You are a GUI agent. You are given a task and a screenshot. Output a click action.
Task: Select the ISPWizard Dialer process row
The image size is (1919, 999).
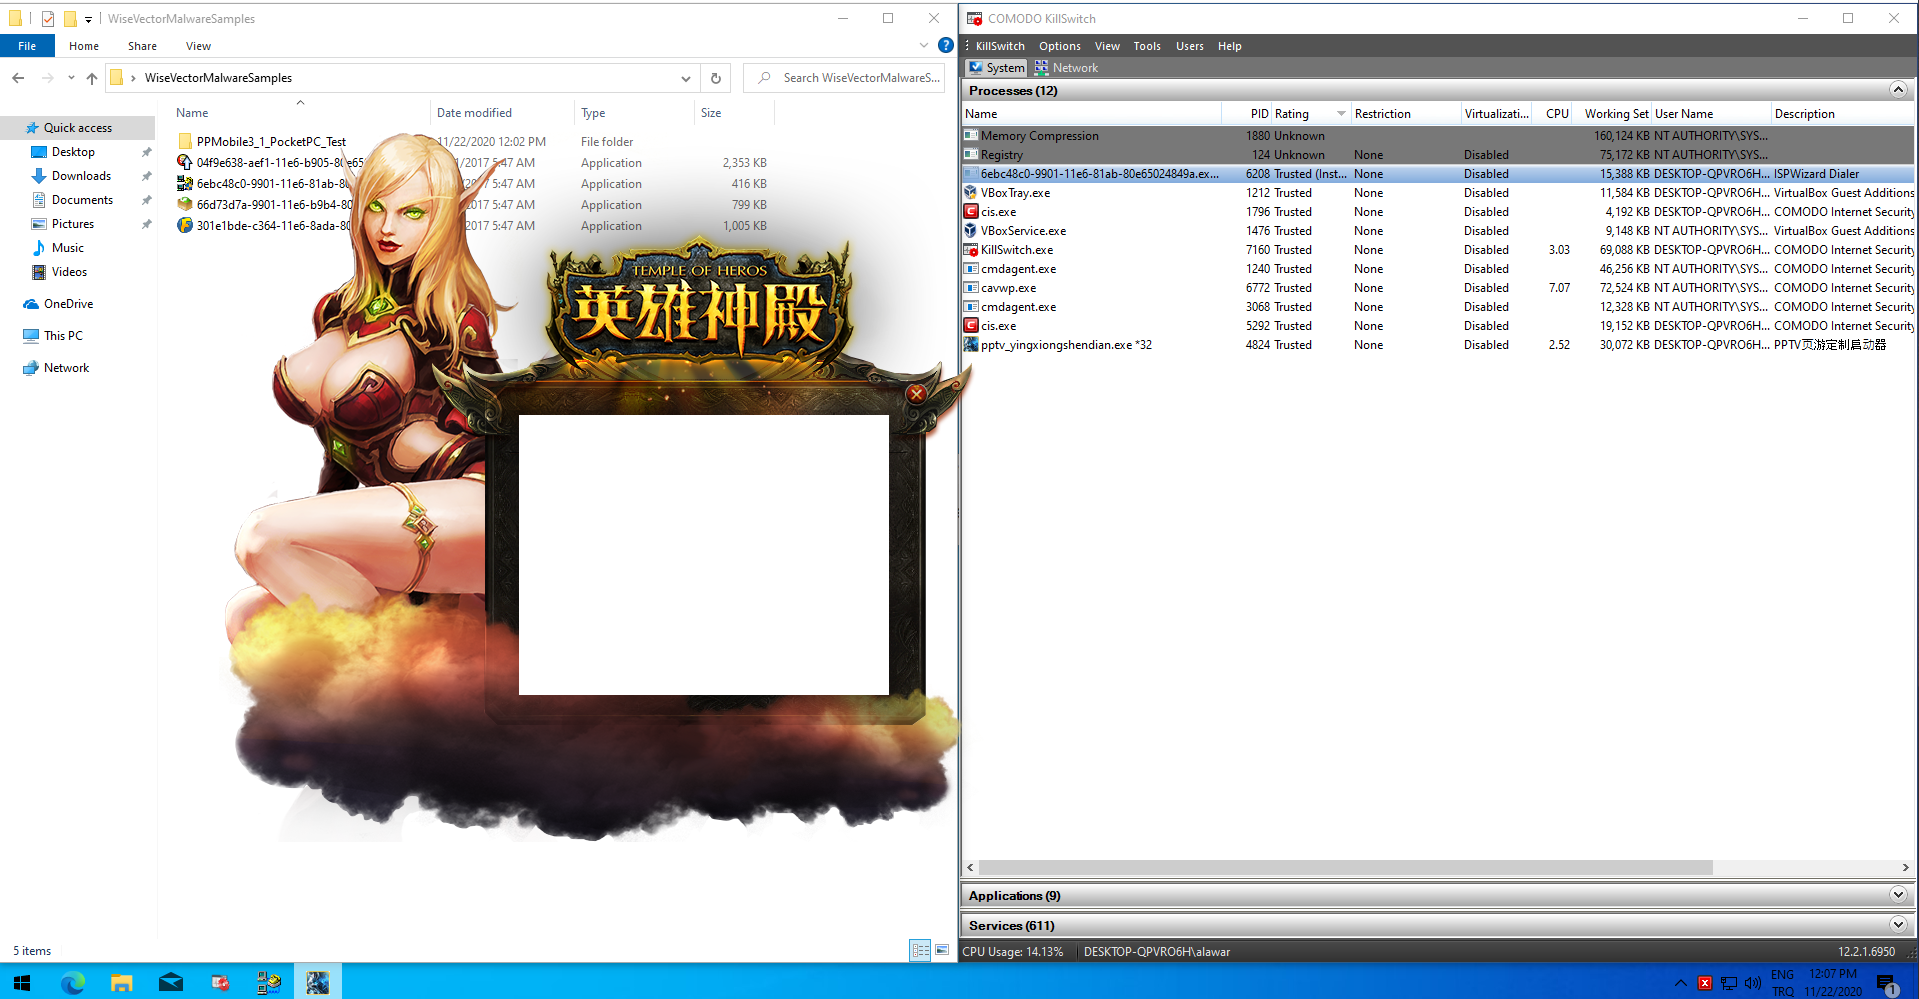point(1438,174)
